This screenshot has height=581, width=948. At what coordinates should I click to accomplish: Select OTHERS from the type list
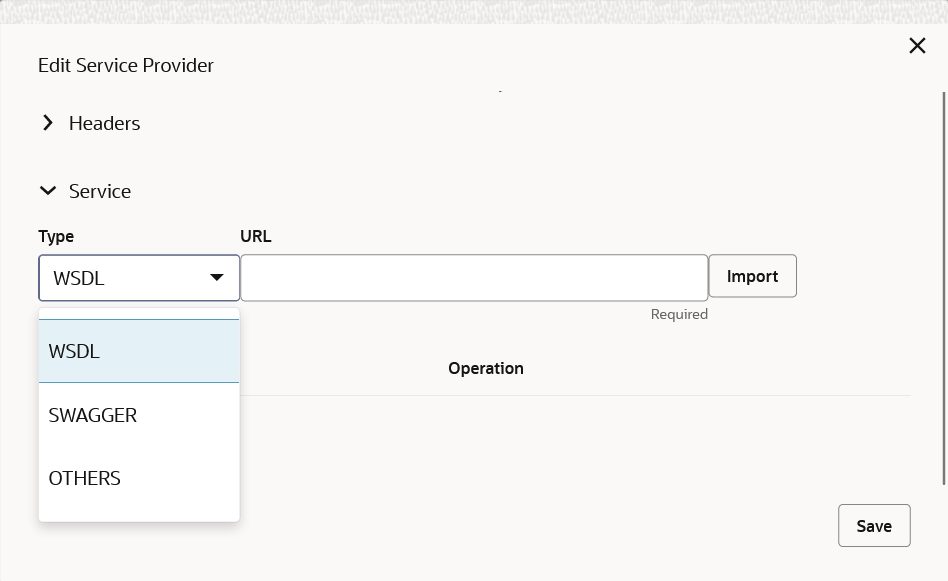point(84,478)
